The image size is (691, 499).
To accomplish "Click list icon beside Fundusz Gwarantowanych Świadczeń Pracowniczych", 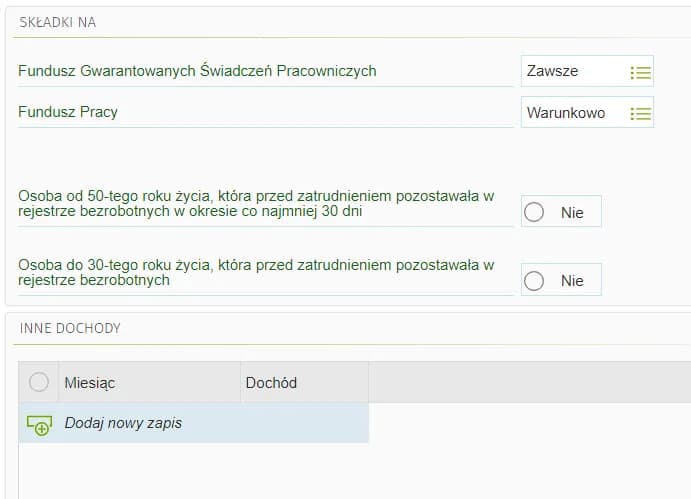I will click(x=640, y=72).
